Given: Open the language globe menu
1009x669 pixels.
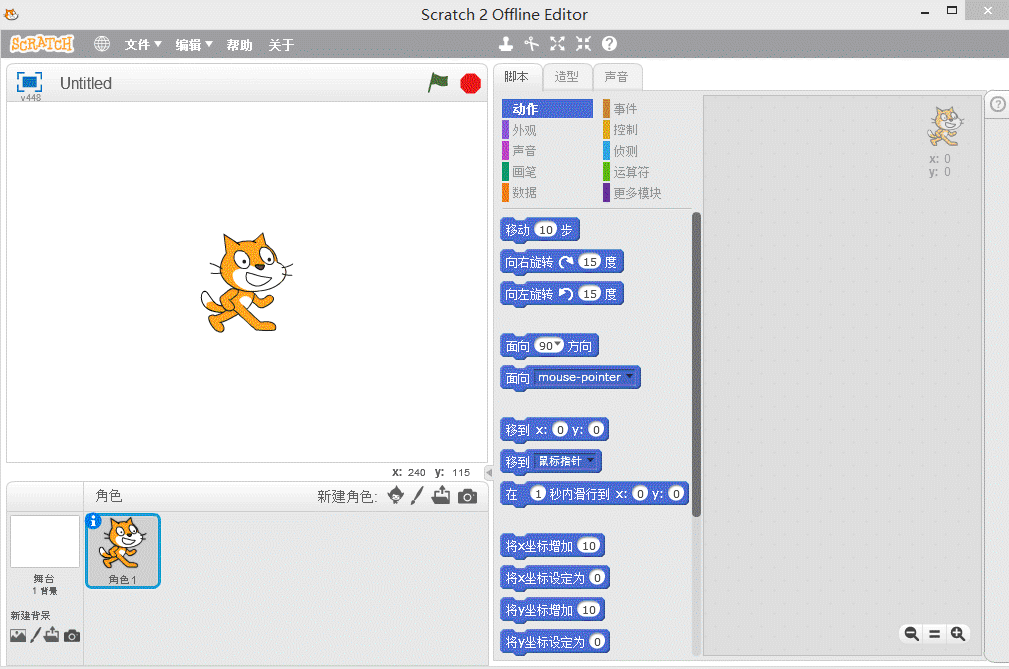Looking at the screenshot, I should [102, 44].
